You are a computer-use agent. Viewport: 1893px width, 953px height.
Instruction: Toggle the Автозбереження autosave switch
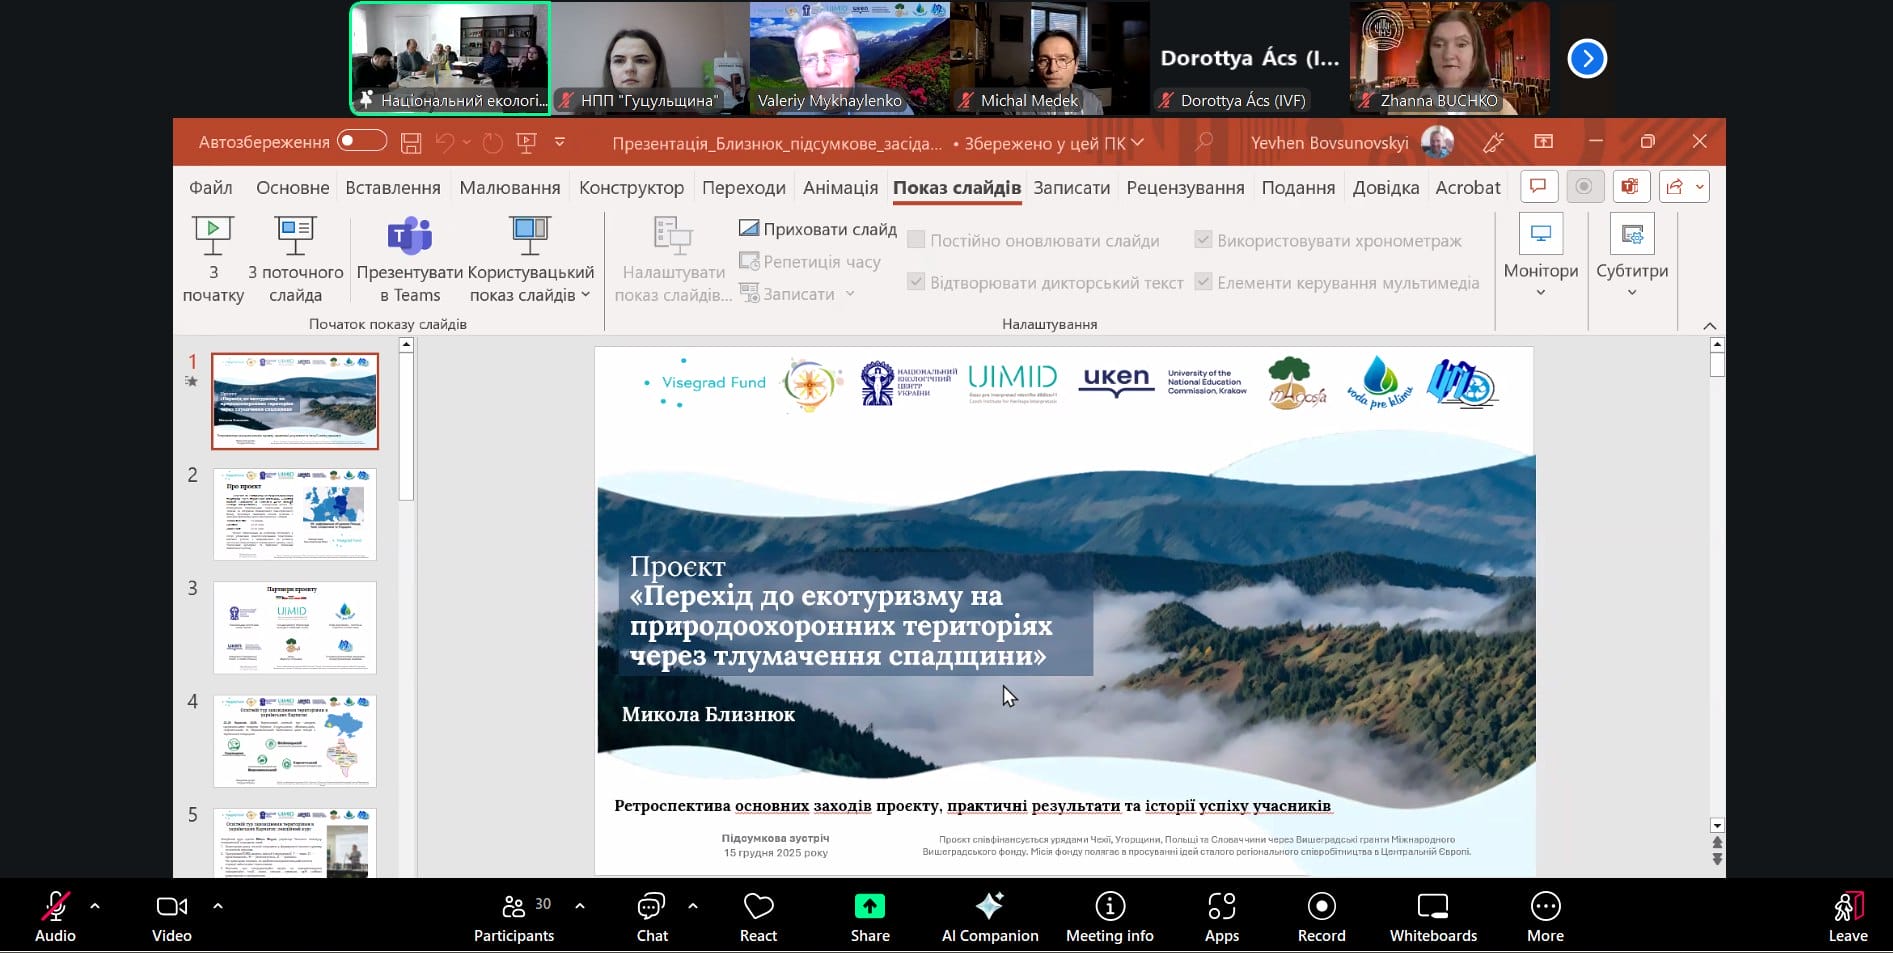tap(362, 141)
